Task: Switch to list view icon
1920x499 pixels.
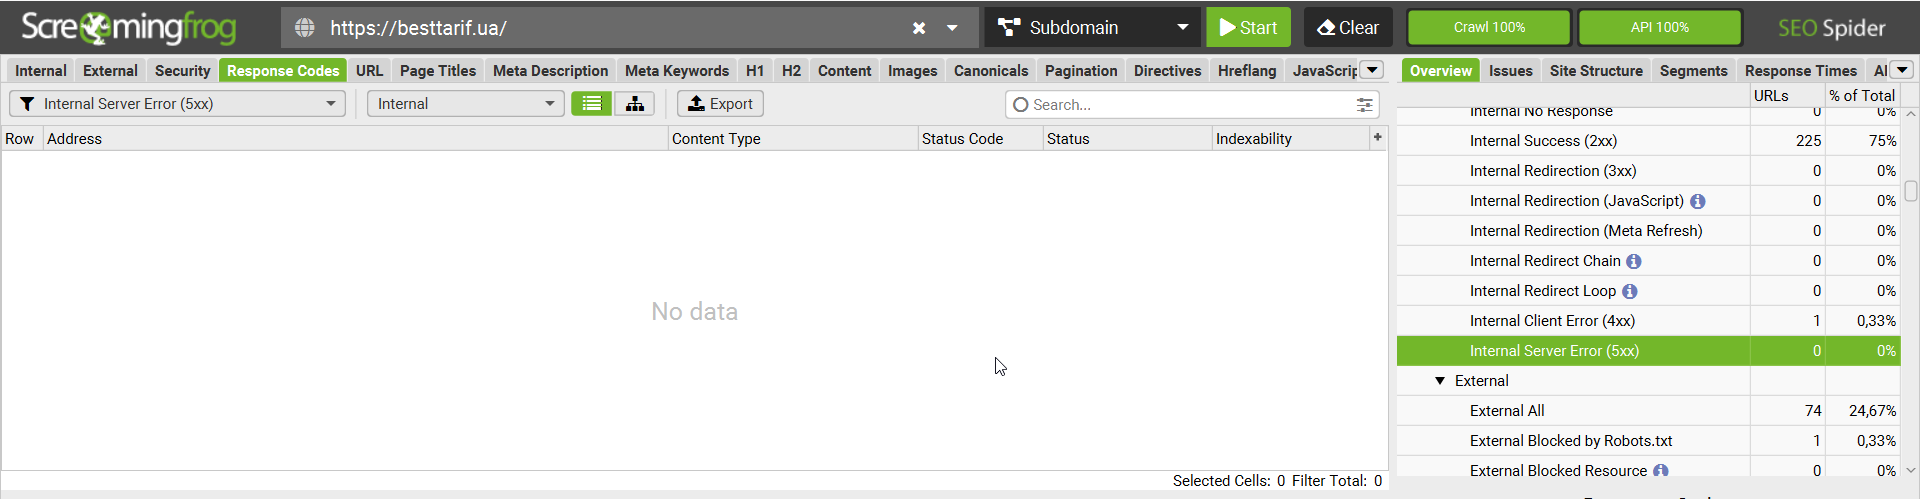Action: (592, 104)
